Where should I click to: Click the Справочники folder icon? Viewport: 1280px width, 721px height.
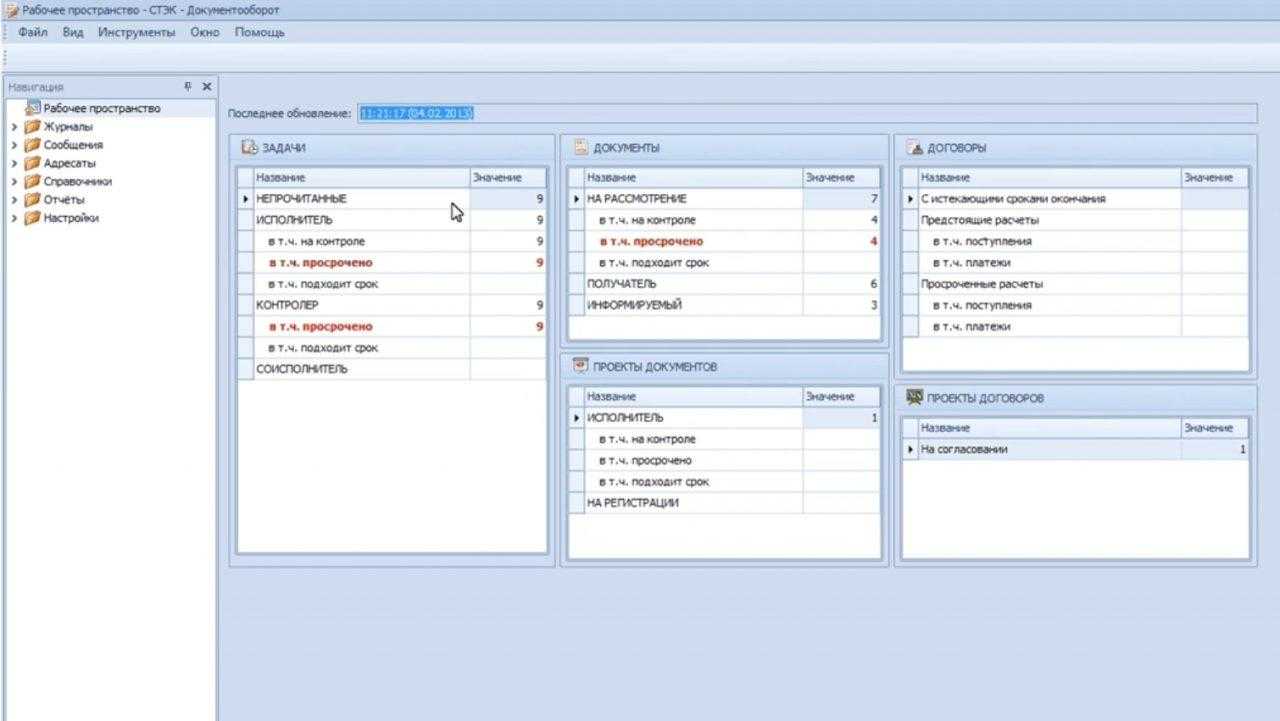point(33,182)
